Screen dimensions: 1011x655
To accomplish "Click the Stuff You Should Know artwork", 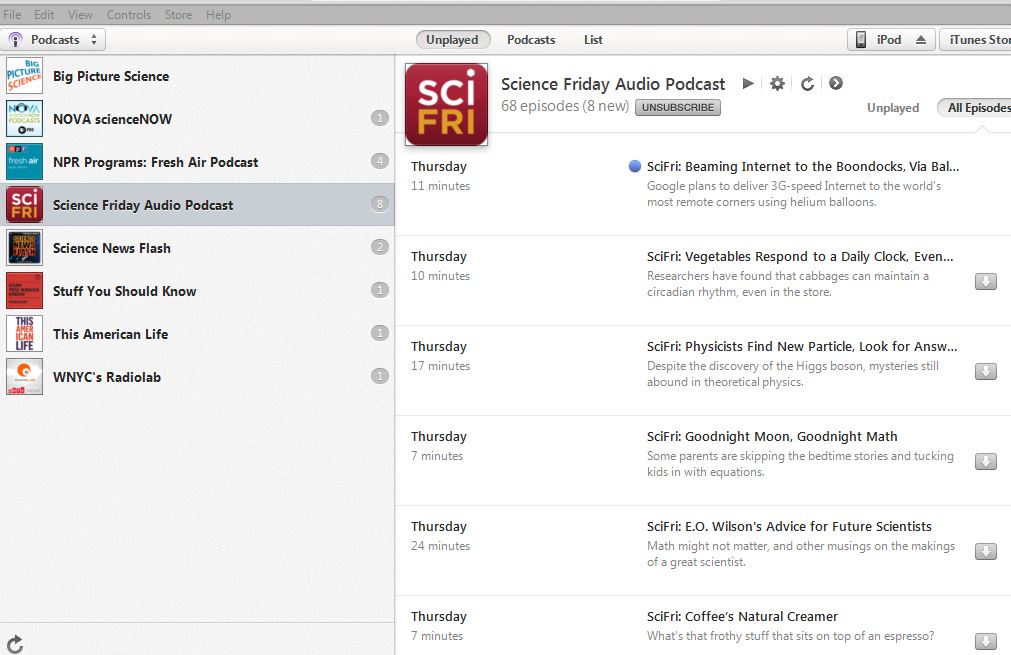I will click(x=25, y=291).
